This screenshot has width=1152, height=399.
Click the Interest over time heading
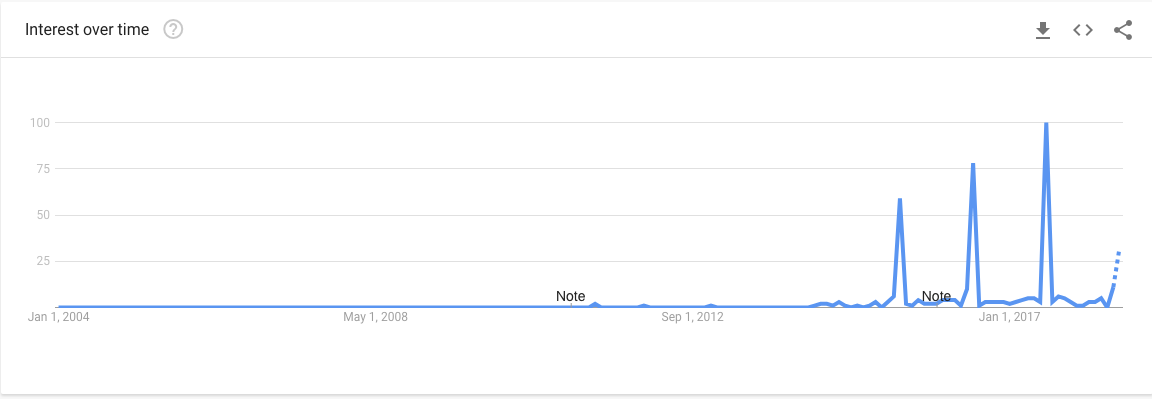[87, 29]
